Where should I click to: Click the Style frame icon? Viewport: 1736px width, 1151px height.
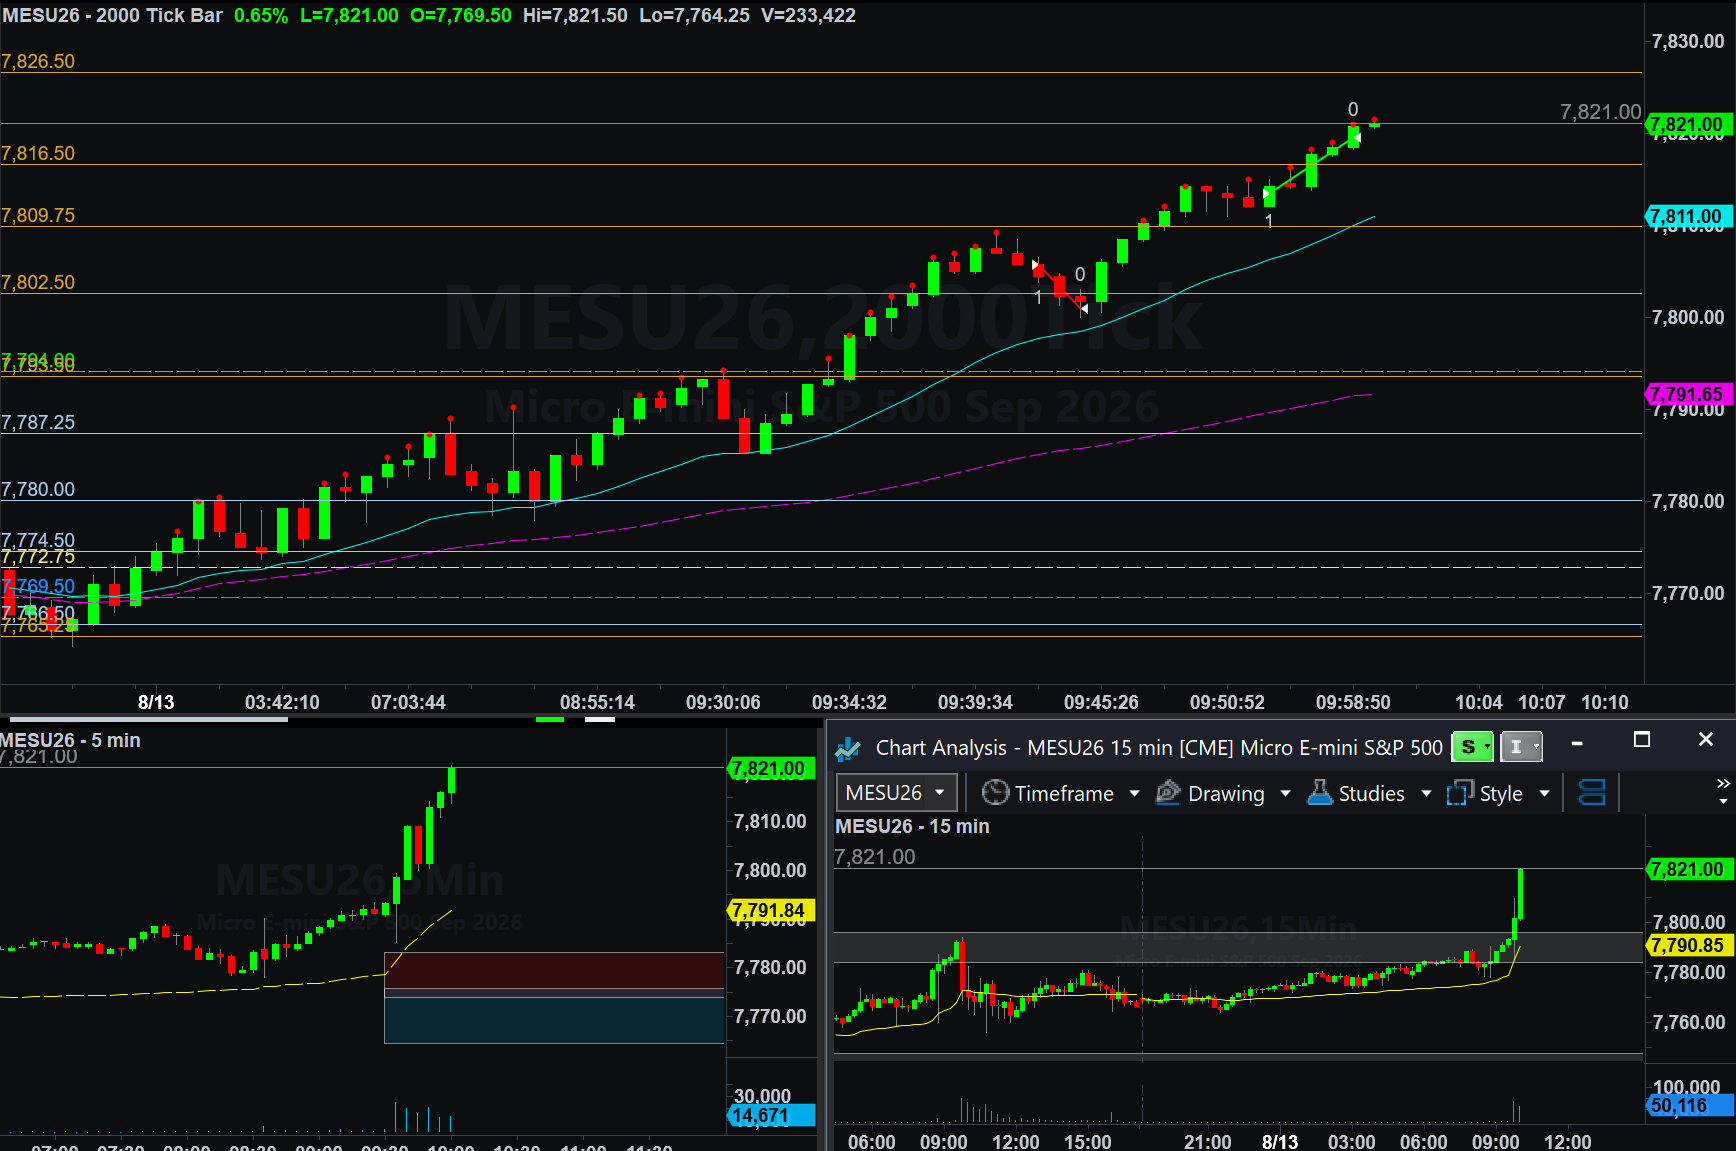pyautogui.click(x=1460, y=793)
